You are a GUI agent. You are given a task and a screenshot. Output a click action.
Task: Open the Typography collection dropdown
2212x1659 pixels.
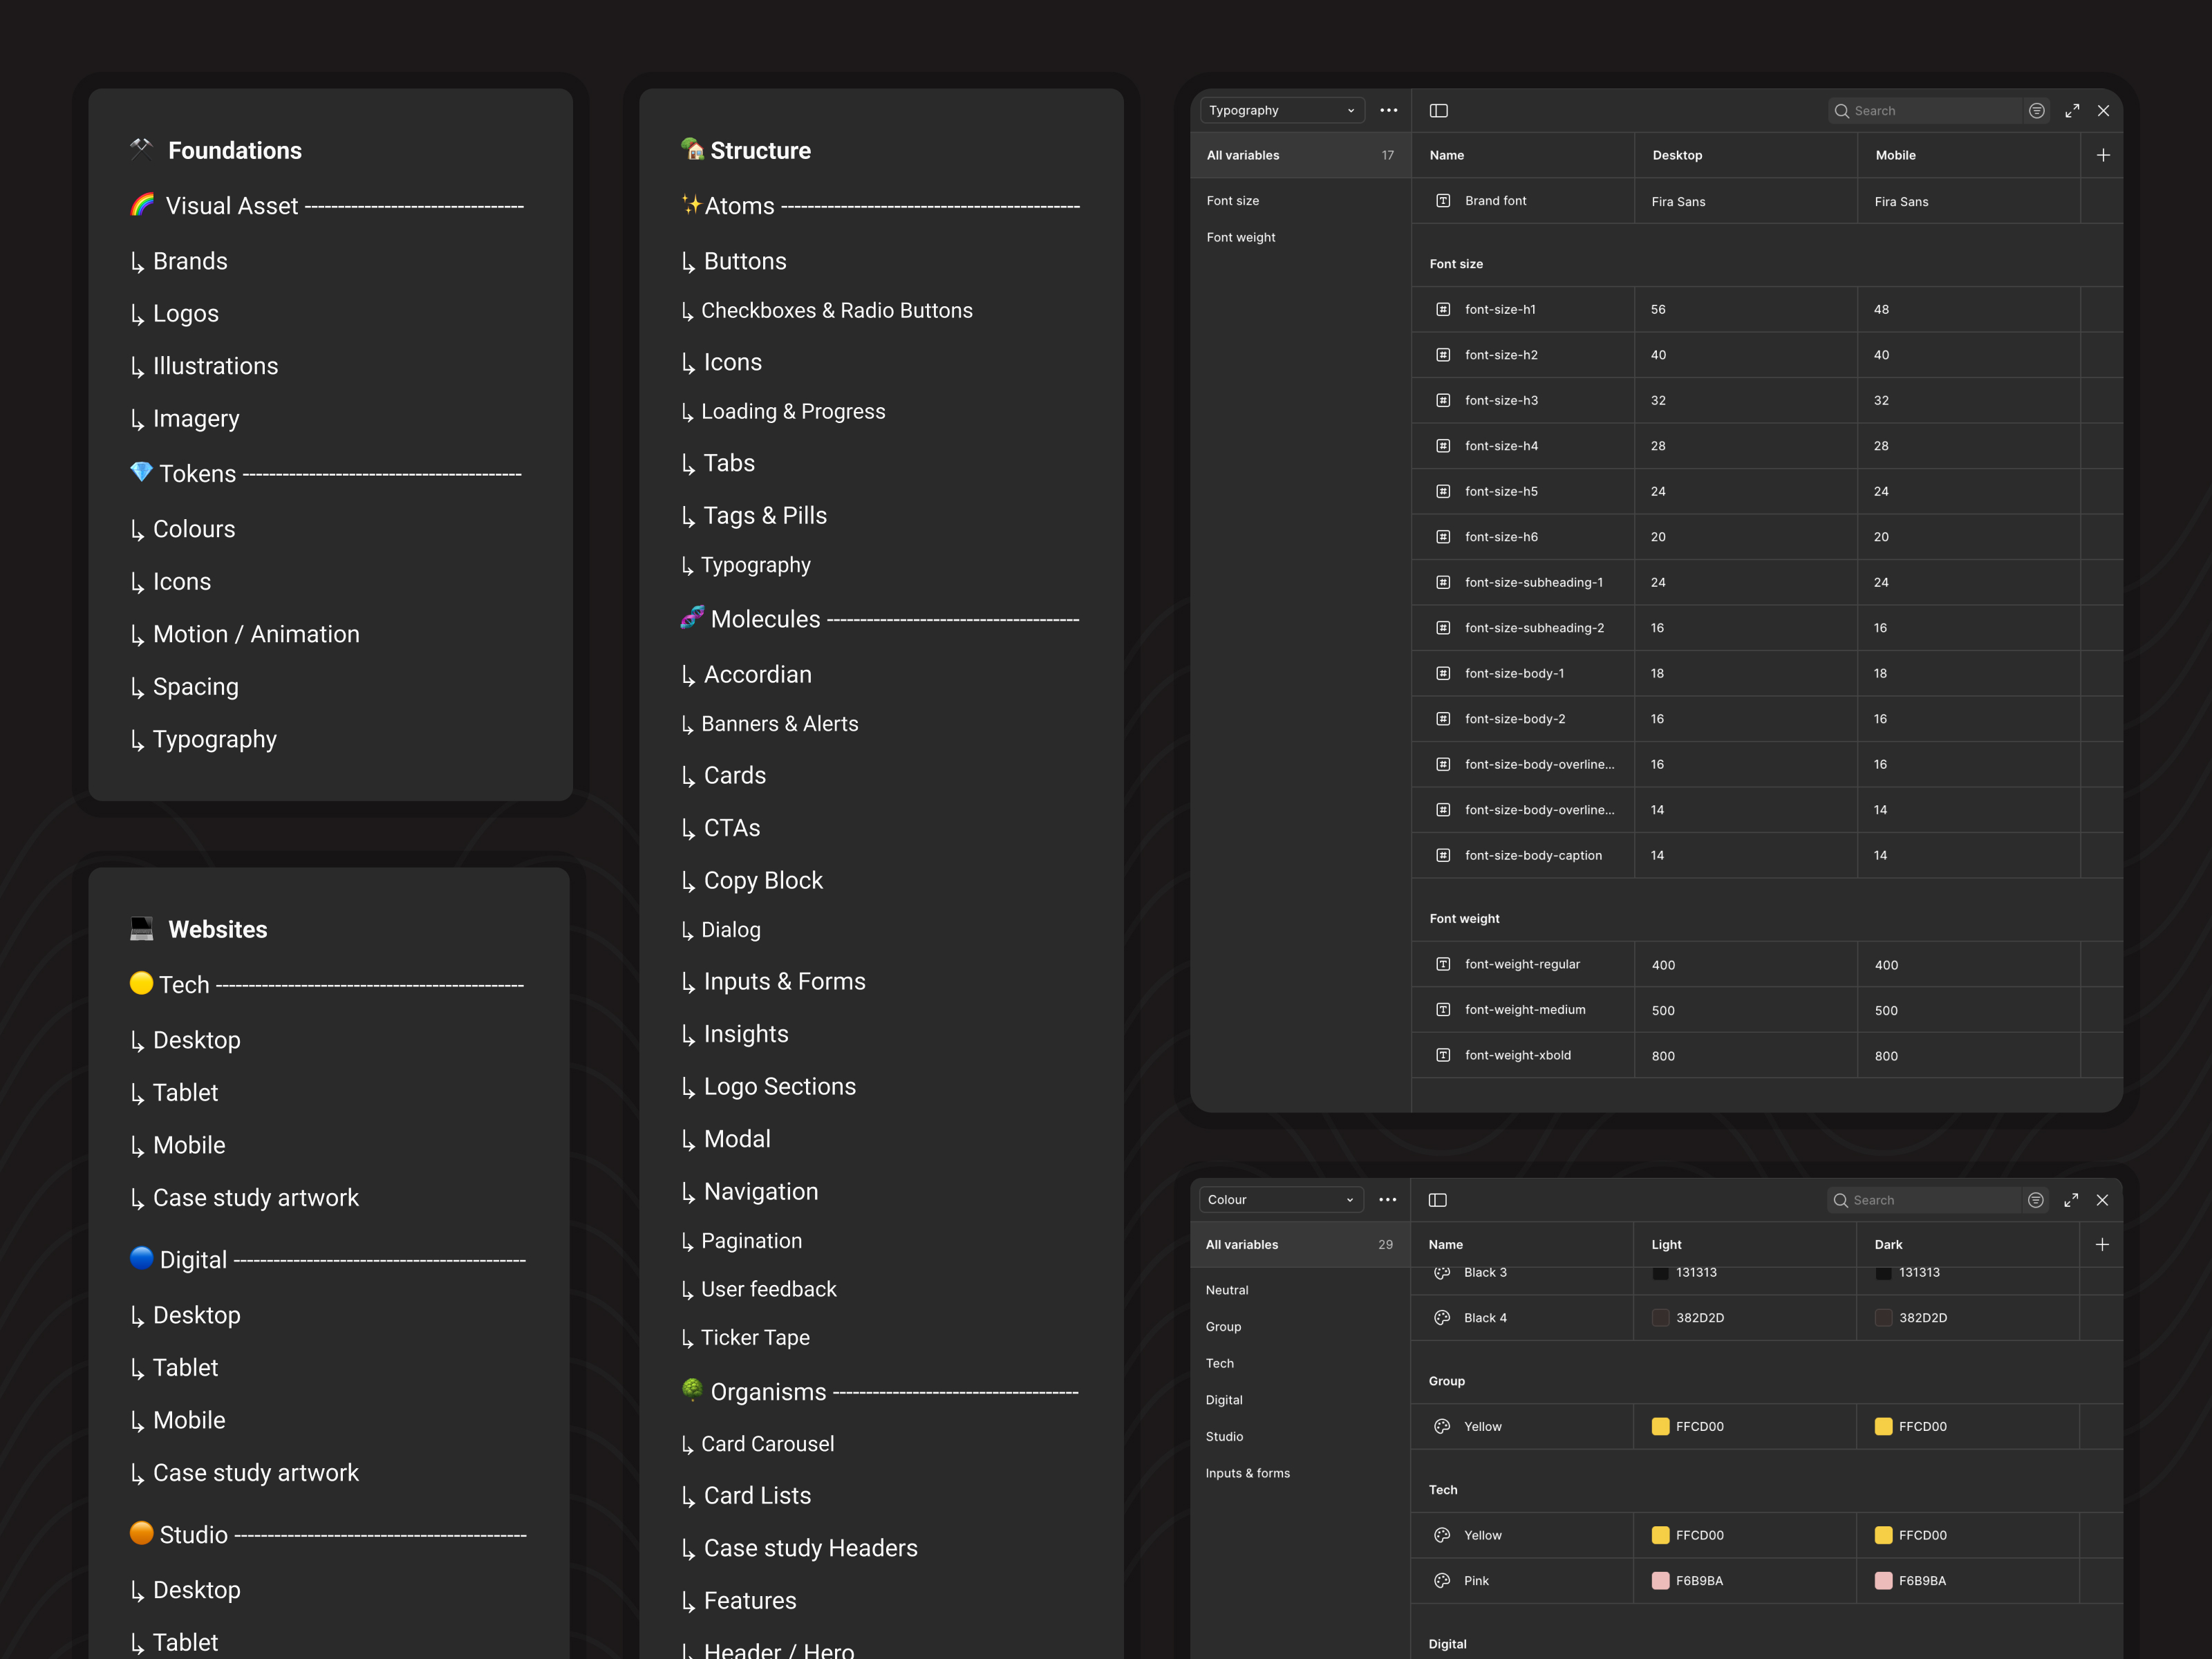coord(1281,111)
